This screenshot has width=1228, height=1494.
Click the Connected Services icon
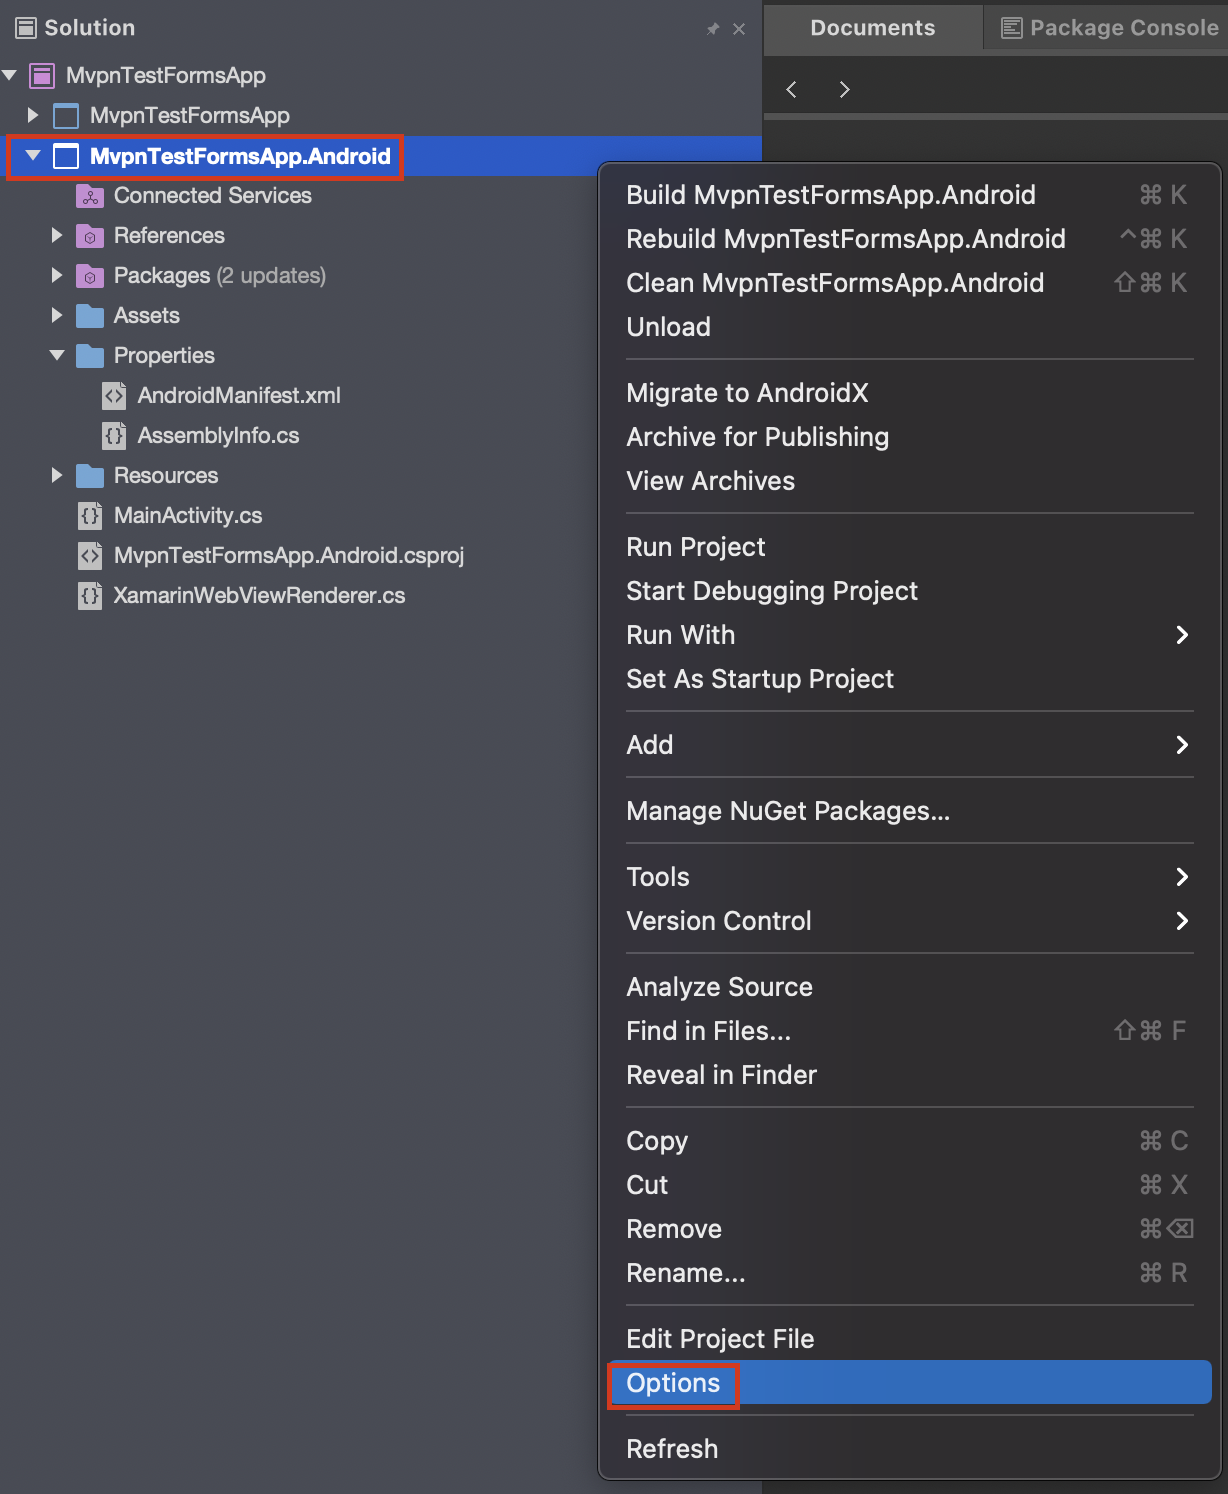[x=90, y=196]
